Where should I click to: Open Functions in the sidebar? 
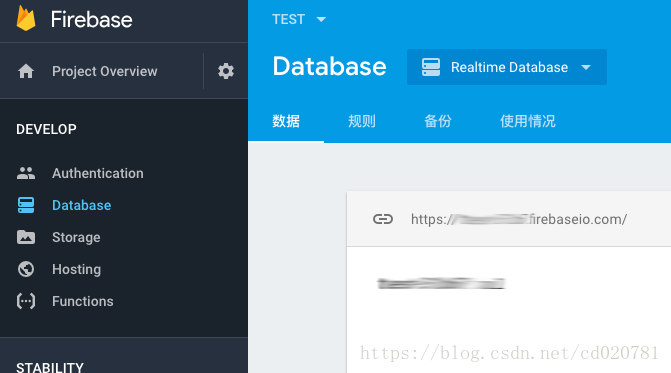(x=83, y=301)
